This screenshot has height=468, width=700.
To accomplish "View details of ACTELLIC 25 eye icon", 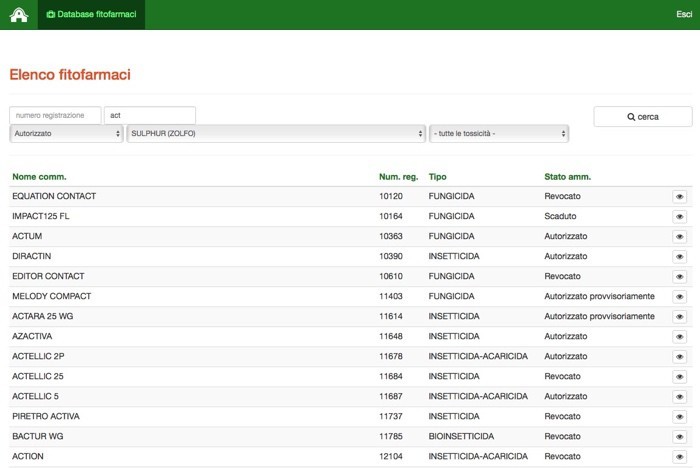I will [x=679, y=377].
